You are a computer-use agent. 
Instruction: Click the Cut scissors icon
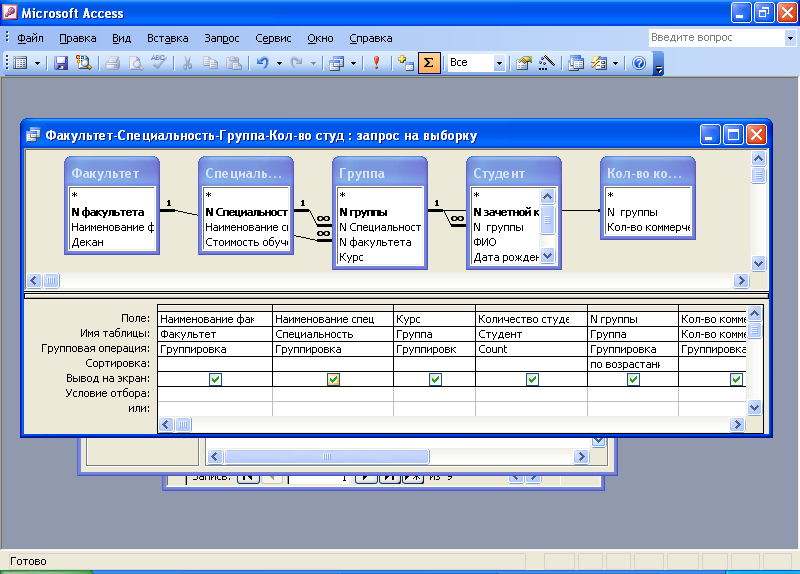187,63
